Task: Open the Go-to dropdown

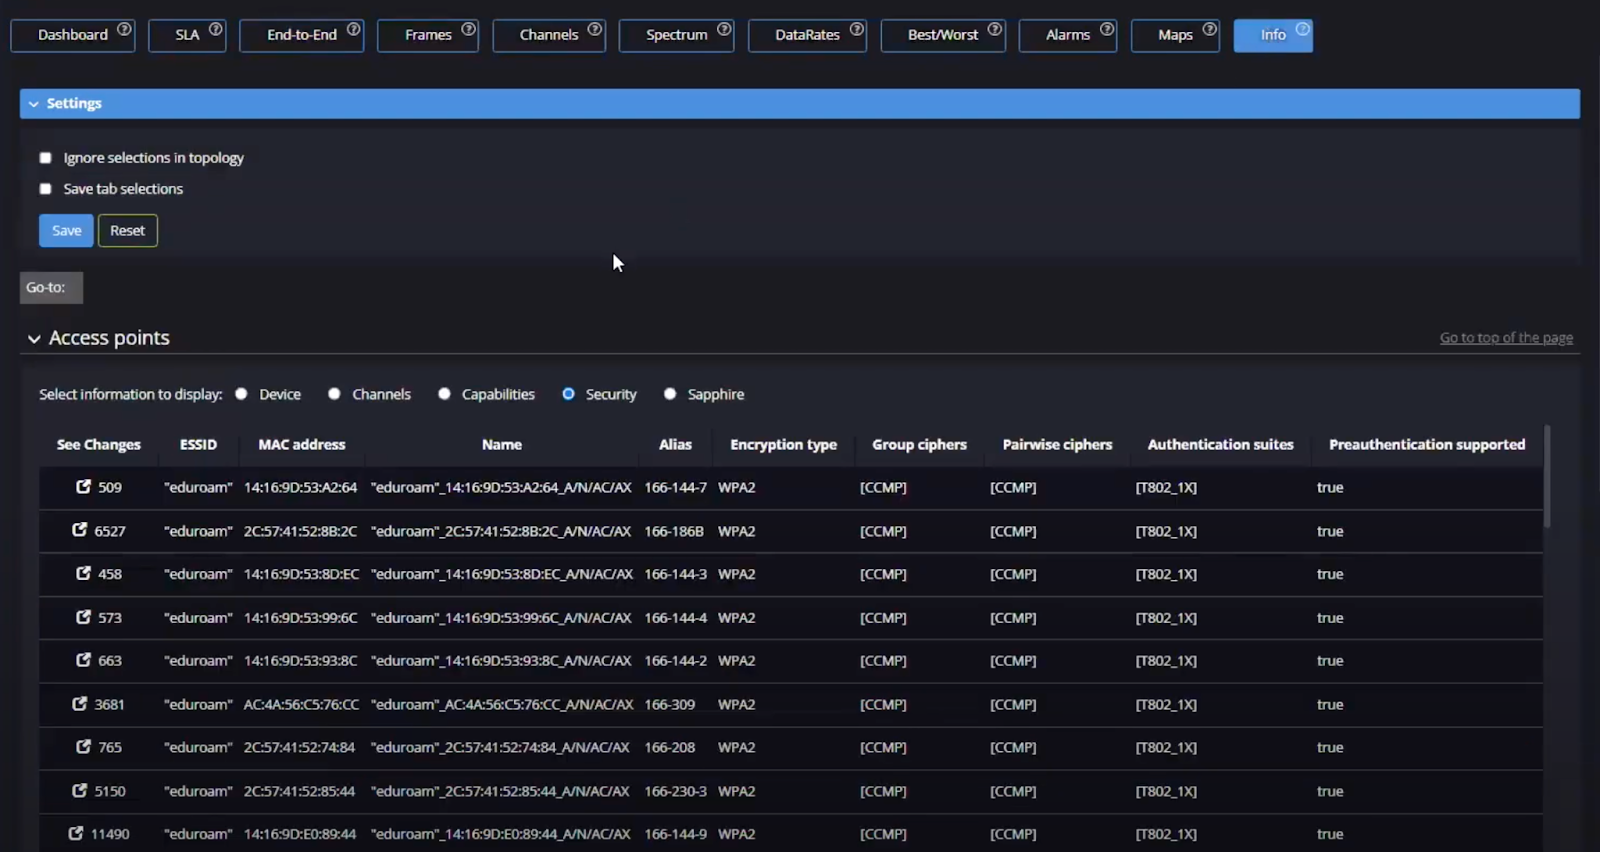Action: [x=51, y=288]
